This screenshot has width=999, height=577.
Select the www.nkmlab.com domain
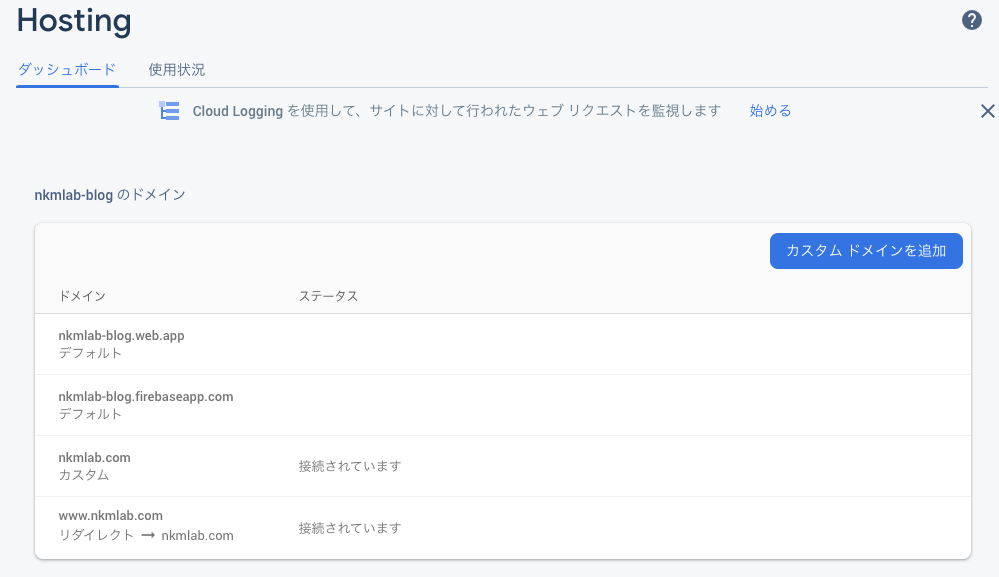pyautogui.click(x=110, y=516)
